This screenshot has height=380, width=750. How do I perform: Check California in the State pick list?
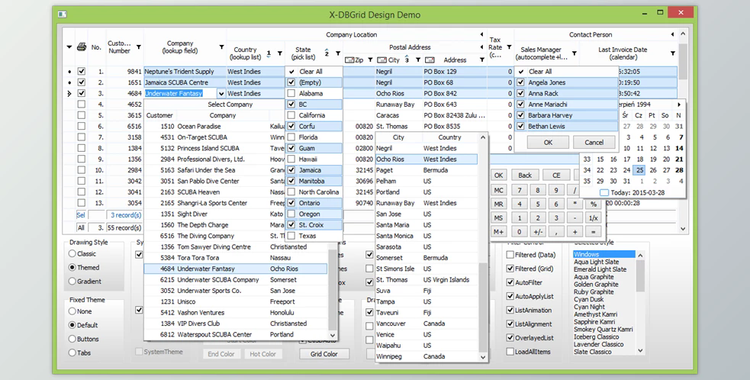click(291, 115)
